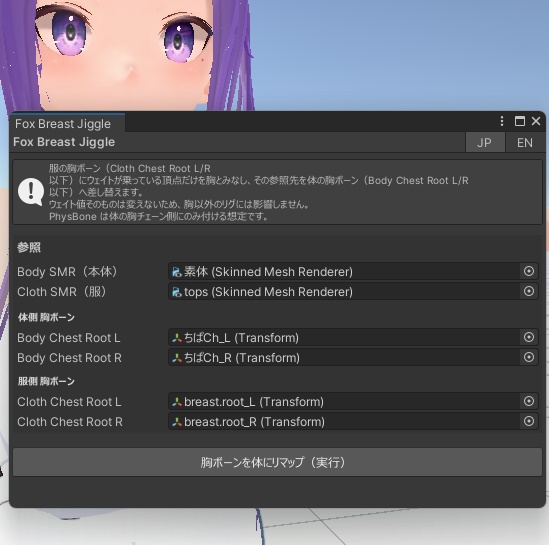
Task: Click the breast.root_R Transform field
Action: [x=353, y=422]
